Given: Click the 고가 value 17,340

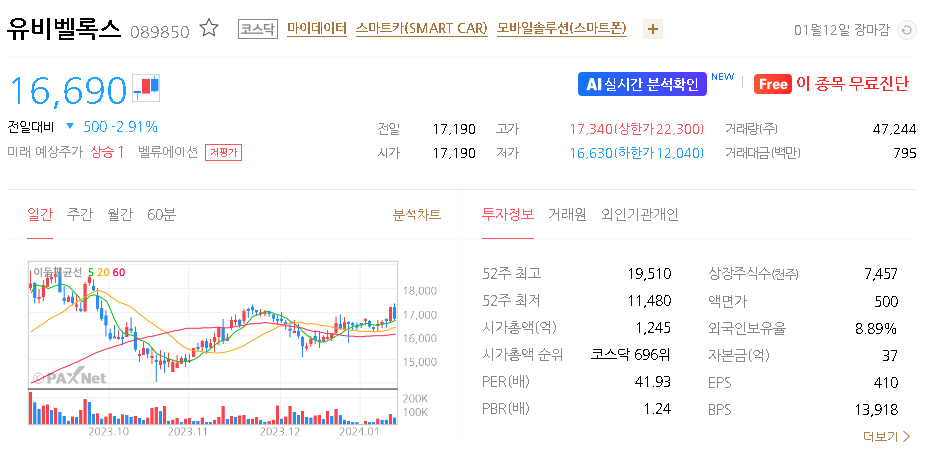Looking at the screenshot, I should pos(591,129).
